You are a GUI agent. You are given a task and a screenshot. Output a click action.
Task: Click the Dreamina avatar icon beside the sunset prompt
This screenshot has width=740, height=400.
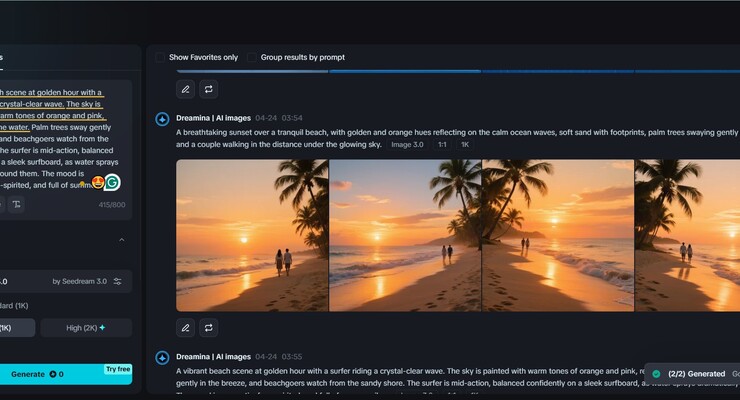[x=162, y=119]
